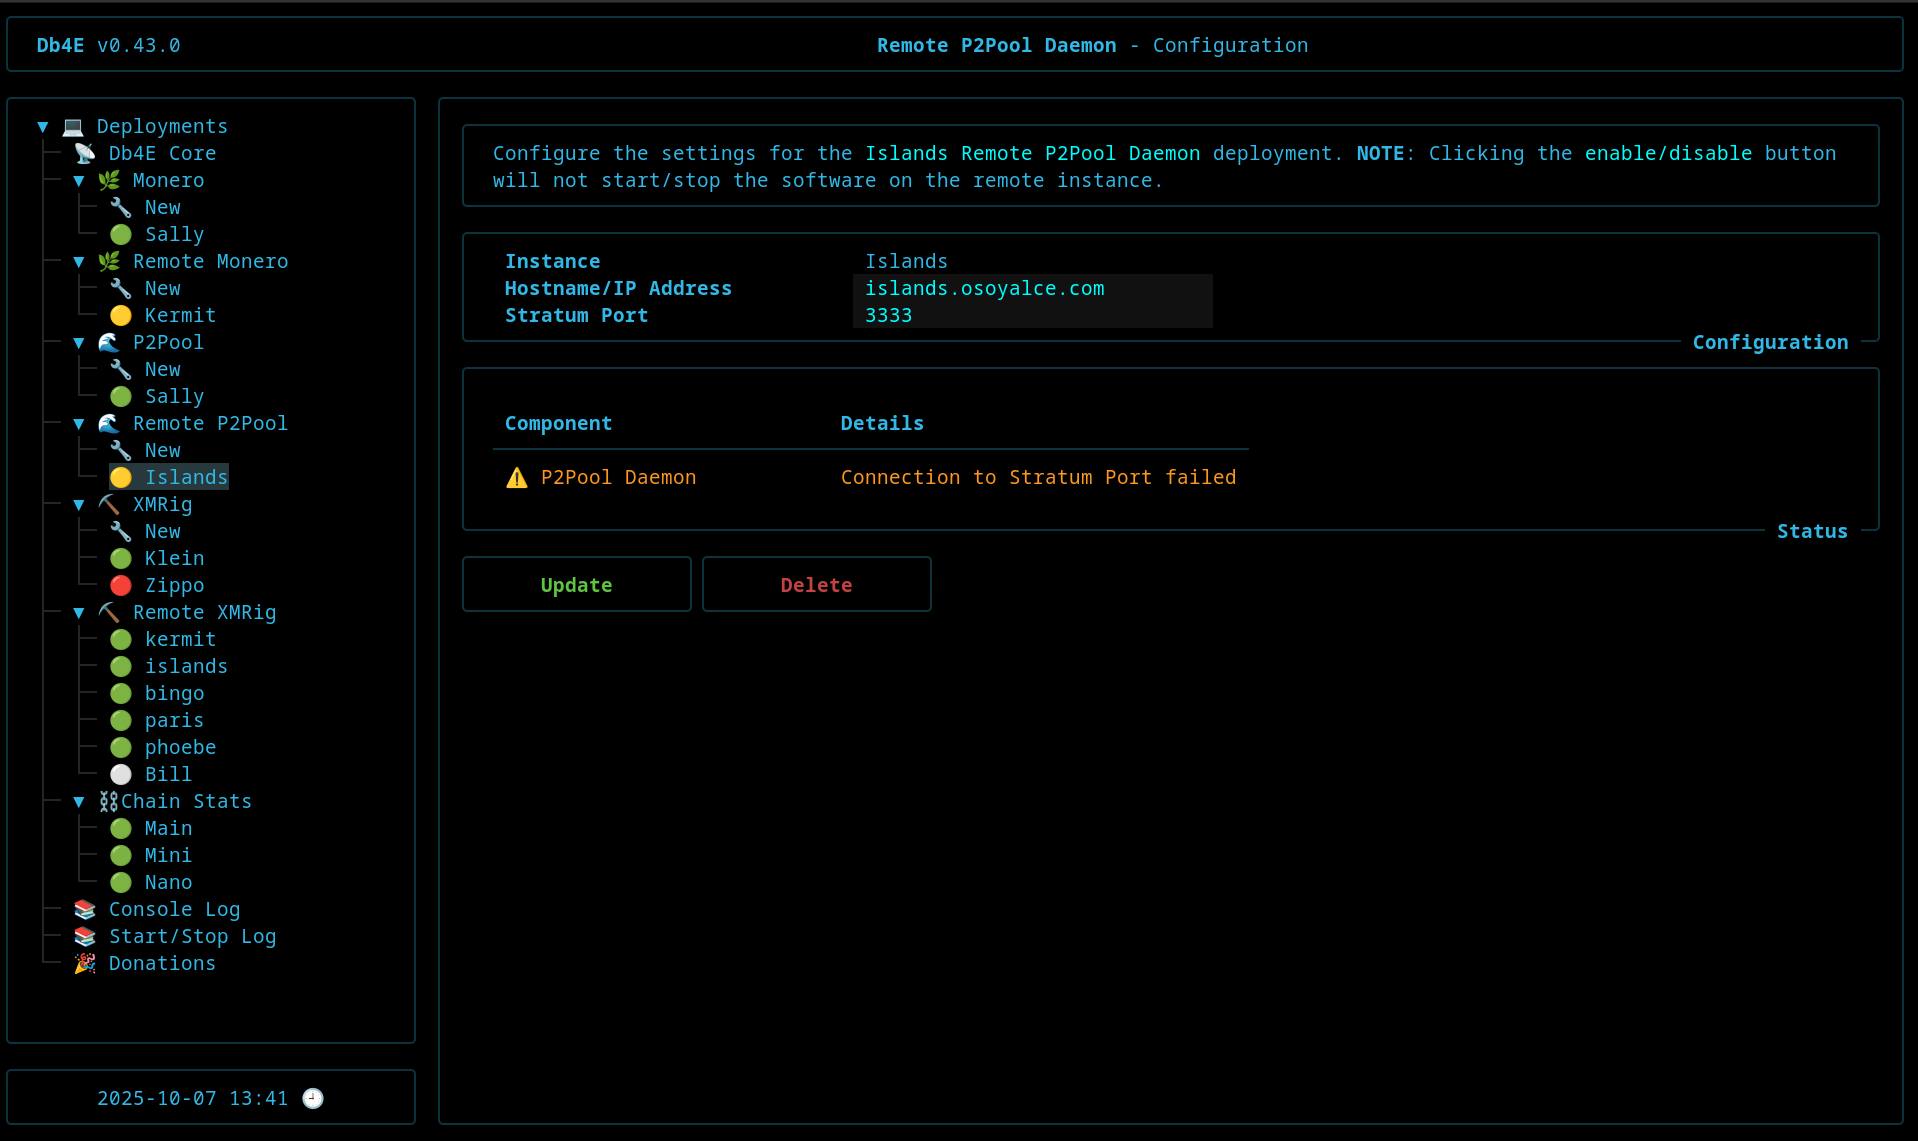This screenshot has width=1918, height=1141.
Task: Click the warning triangle beside P2Pool Daemon
Action: click(x=516, y=478)
